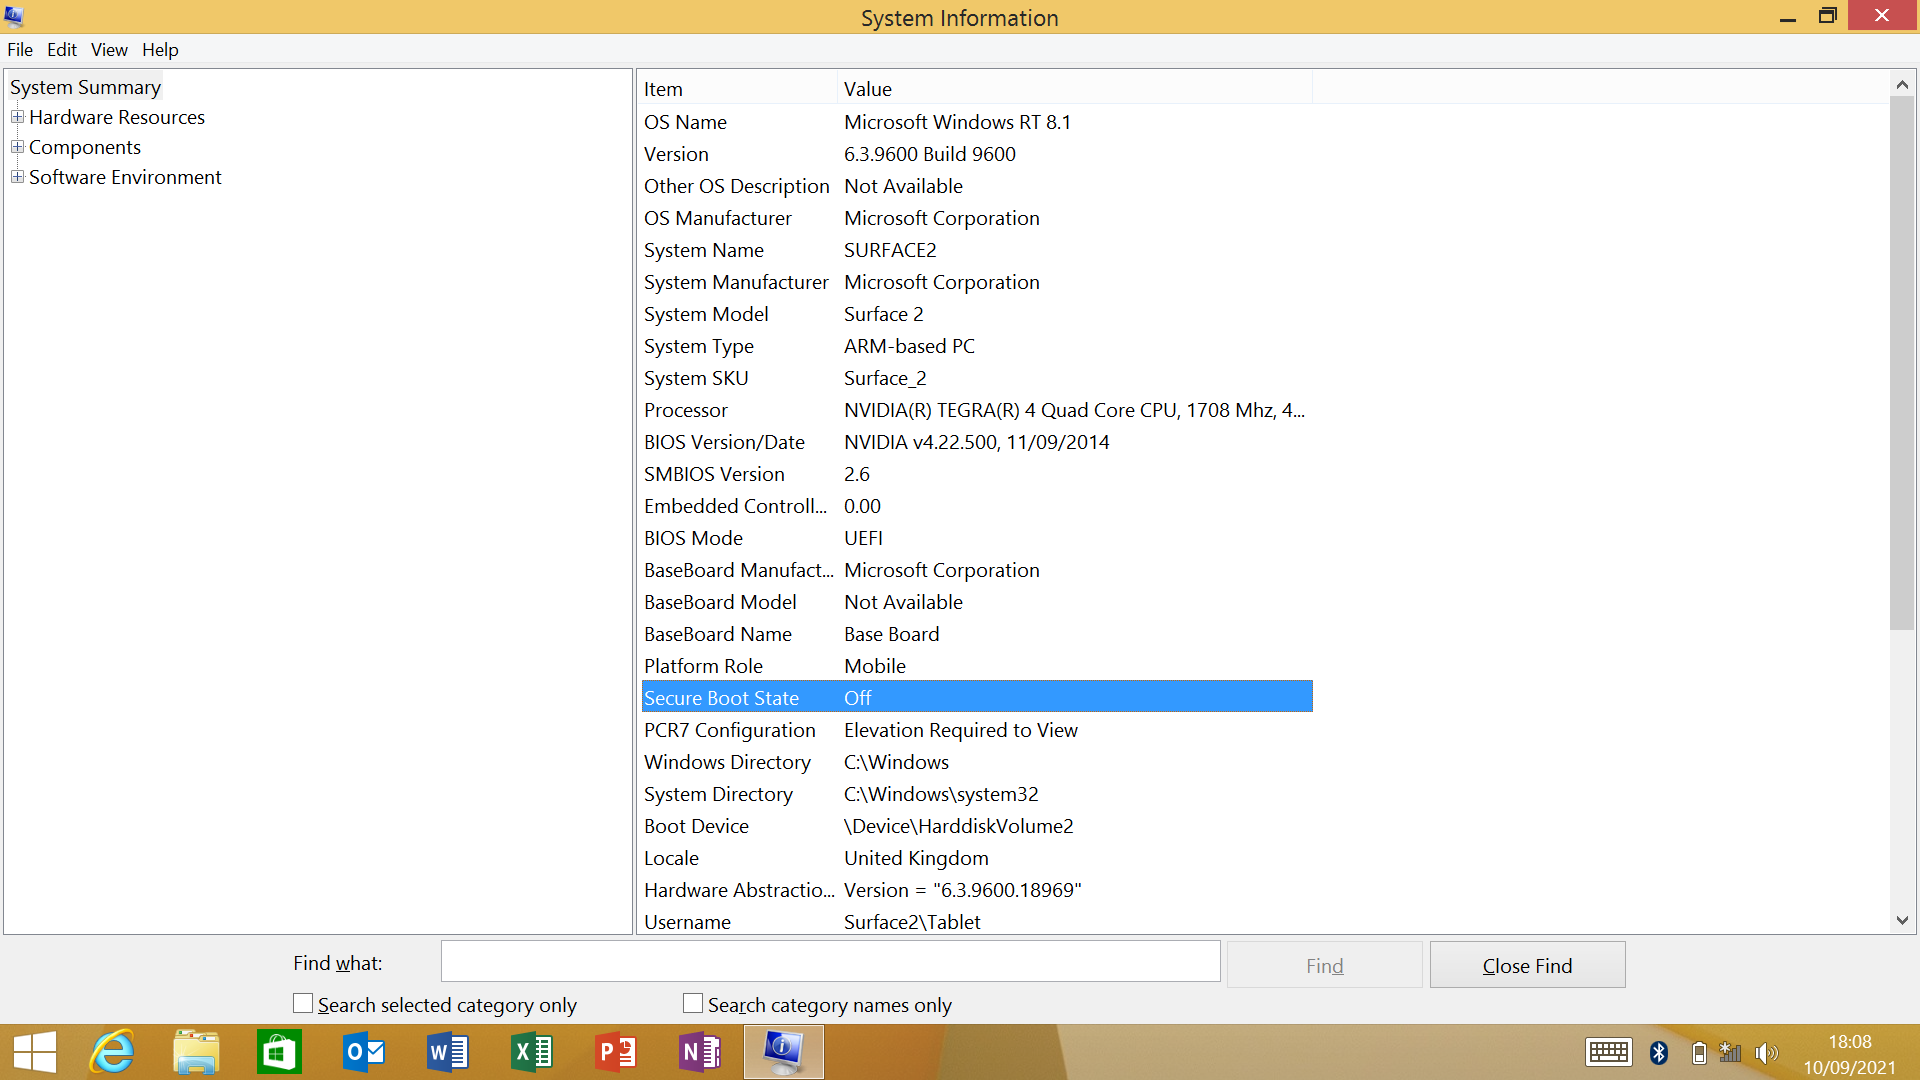This screenshot has height=1080, width=1920.
Task: Show the taskbar clock and date
Action: (1849, 1054)
